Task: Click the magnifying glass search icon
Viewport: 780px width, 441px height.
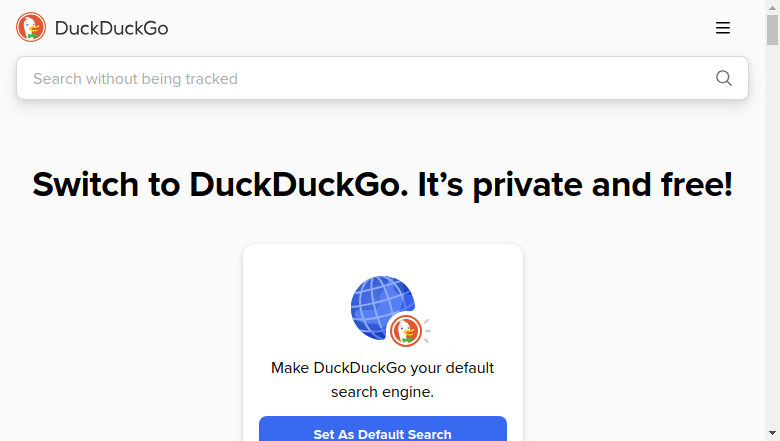Action: [724, 78]
